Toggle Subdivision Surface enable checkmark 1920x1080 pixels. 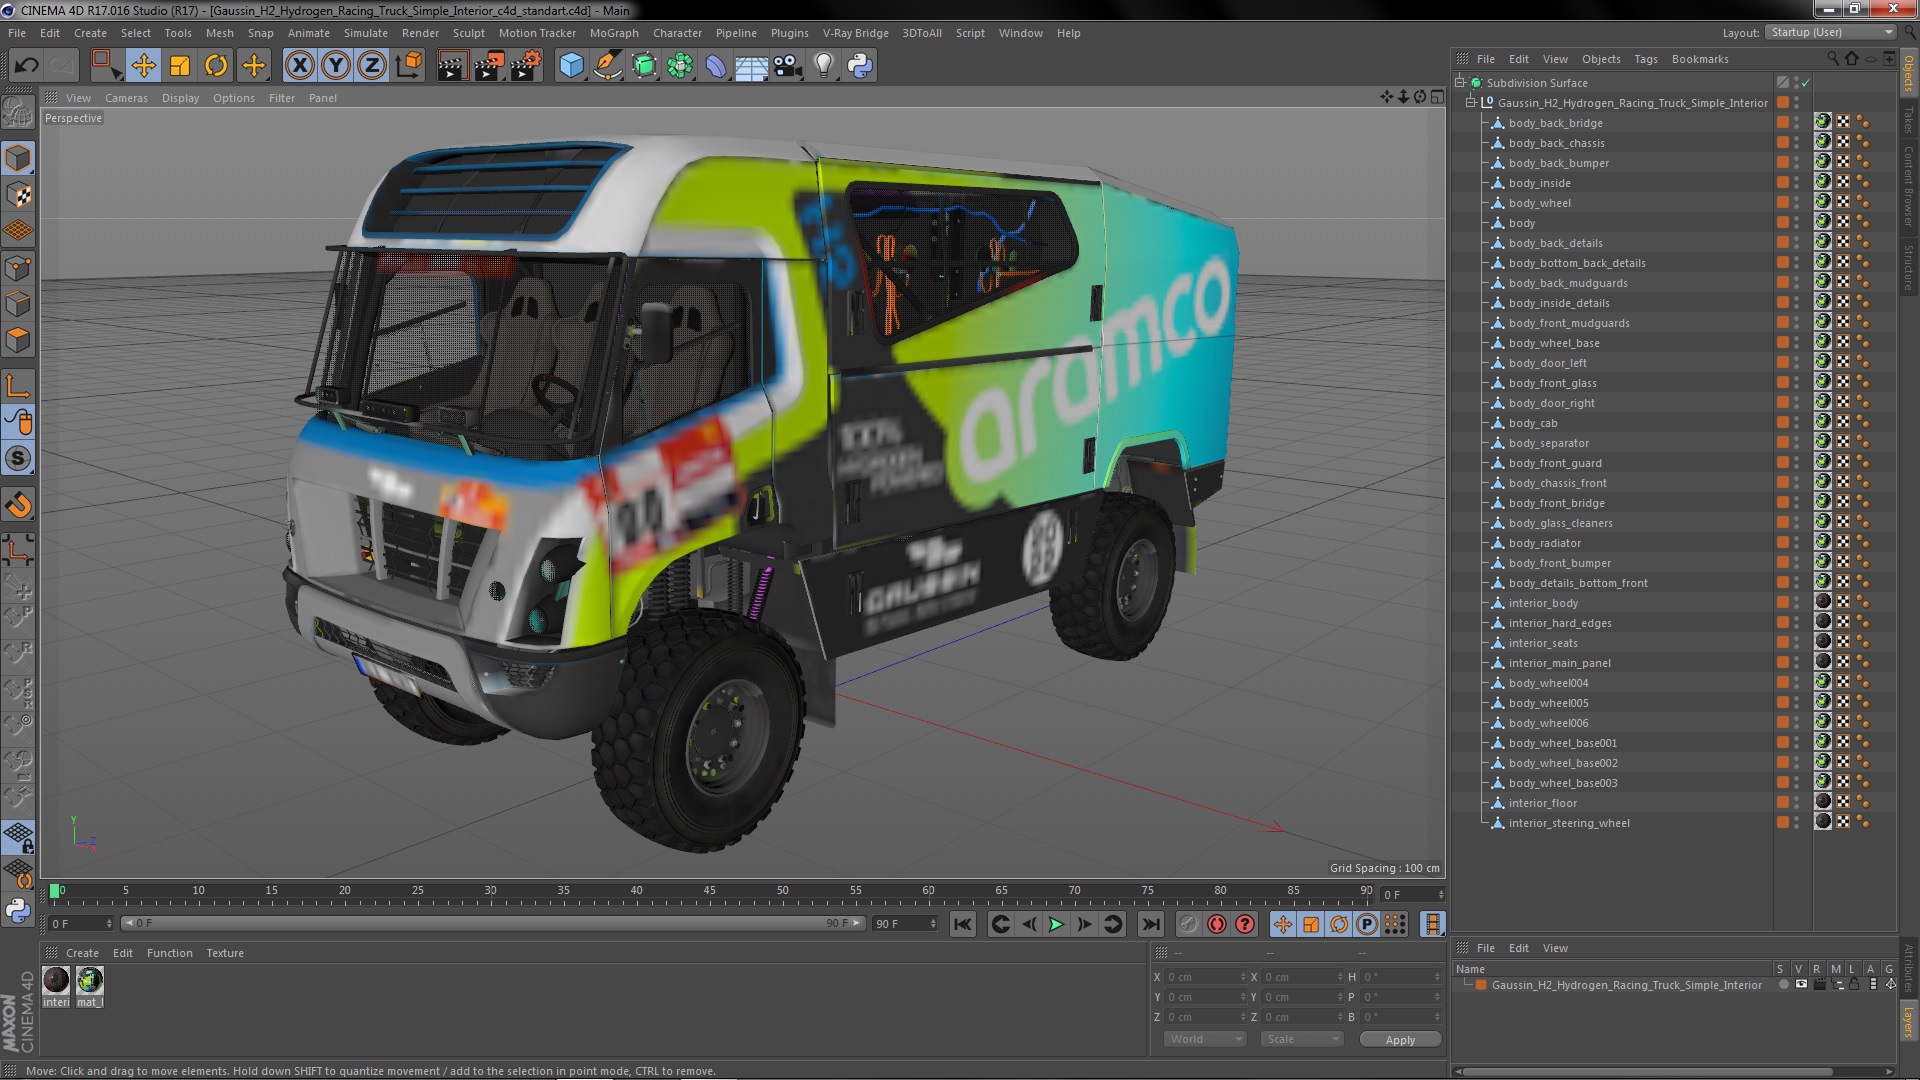point(1805,83)
